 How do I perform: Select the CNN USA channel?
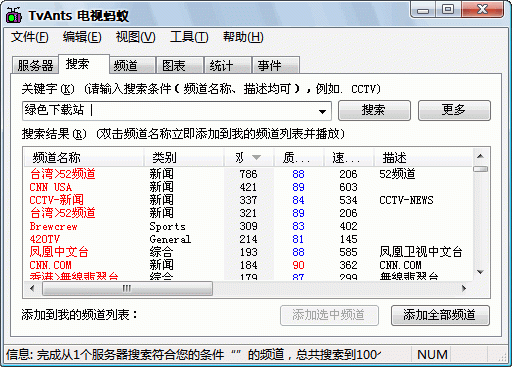pos(51,187)
